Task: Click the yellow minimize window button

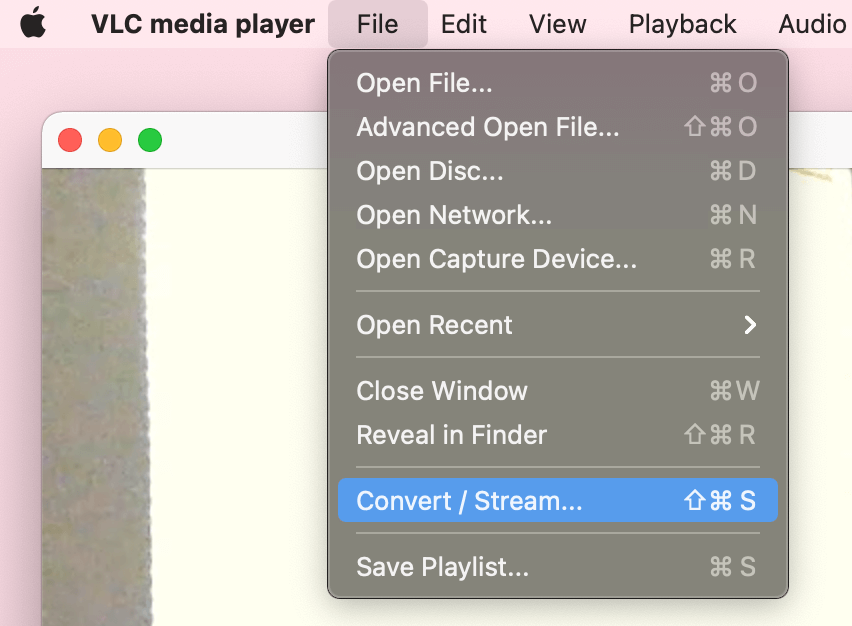Action: (x=110, y=140)
